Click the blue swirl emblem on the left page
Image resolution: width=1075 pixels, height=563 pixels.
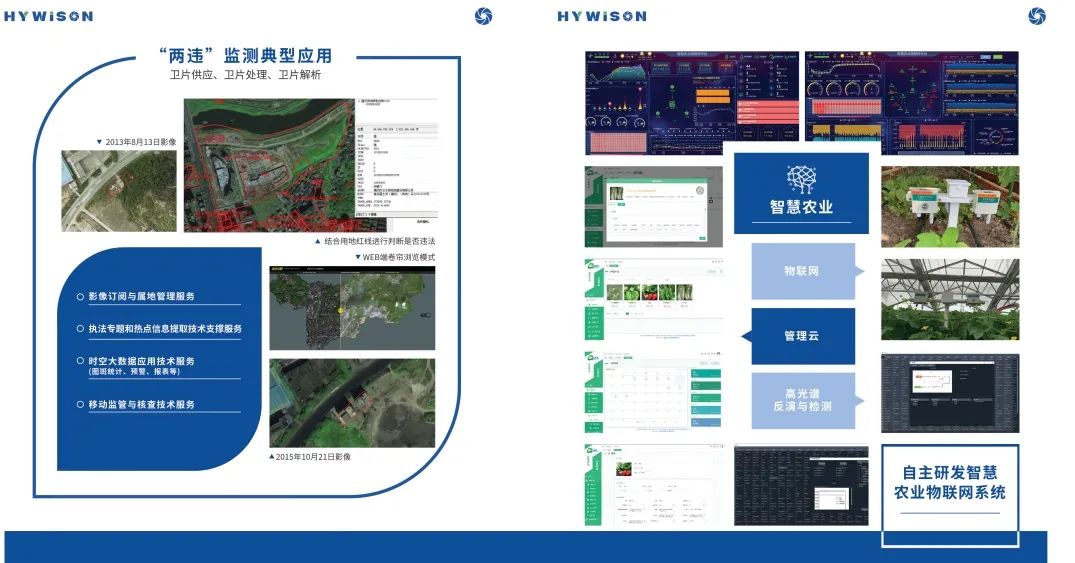point(483,16)
